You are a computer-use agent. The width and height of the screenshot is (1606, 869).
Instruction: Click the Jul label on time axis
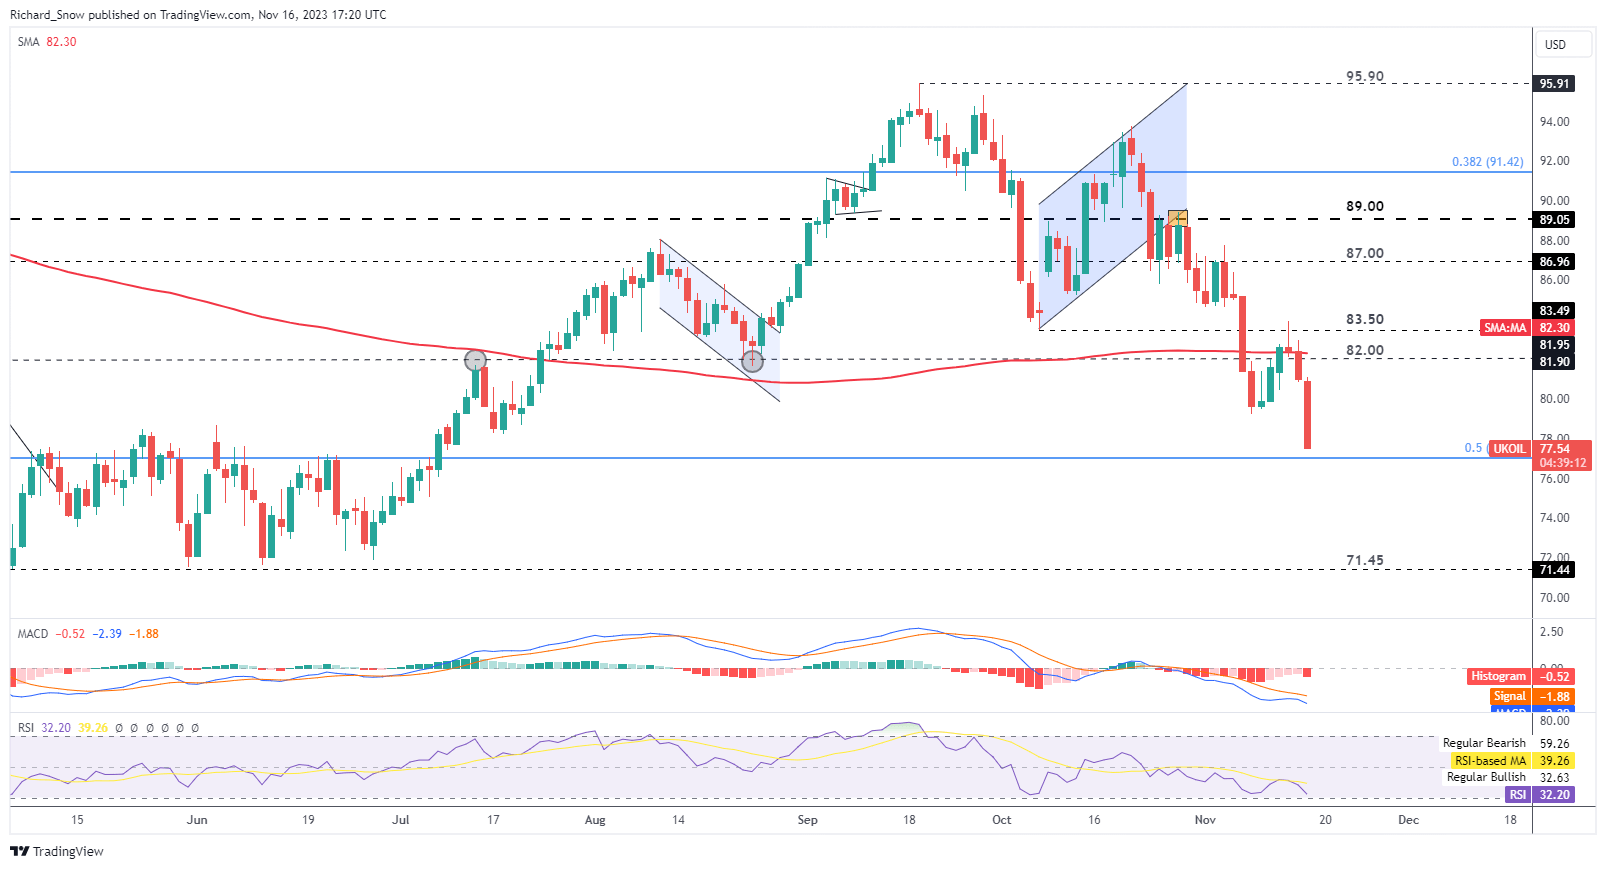click(400, 820)
